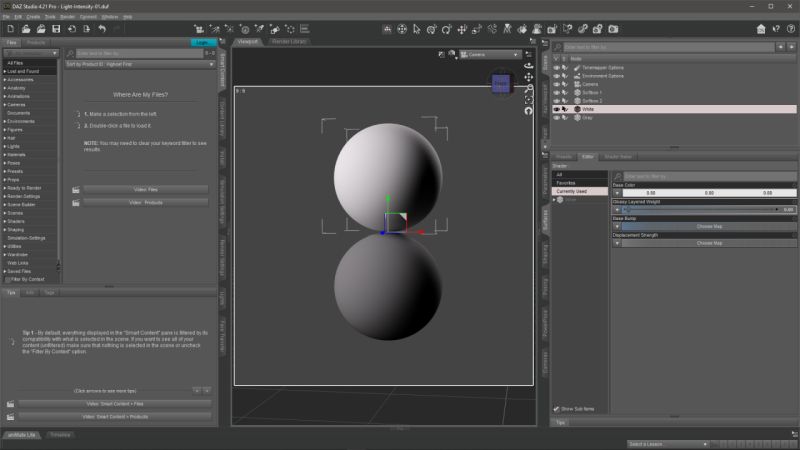Viewport: 800px width, 450px height.
Task: Click Video: Smart Content > Products button
Action: click(115, 417)
